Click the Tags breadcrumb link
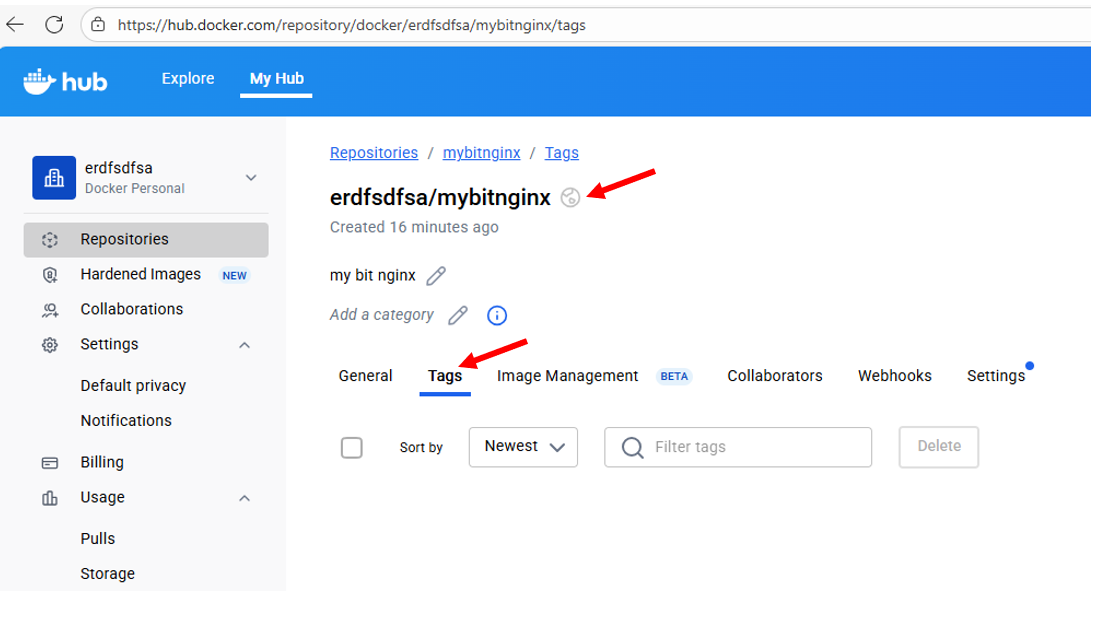This screenshot has height=622, width=1095. coord(561,153)
